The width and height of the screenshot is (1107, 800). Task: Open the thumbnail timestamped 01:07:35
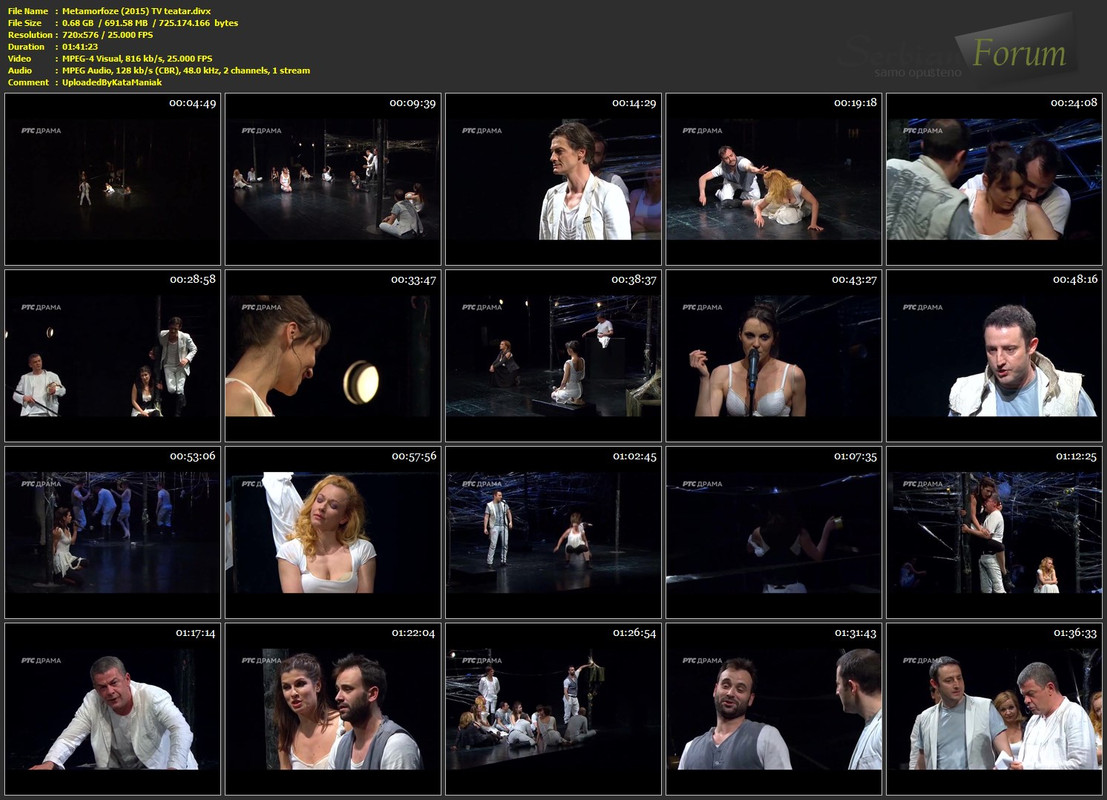click(x=774, y=532)
